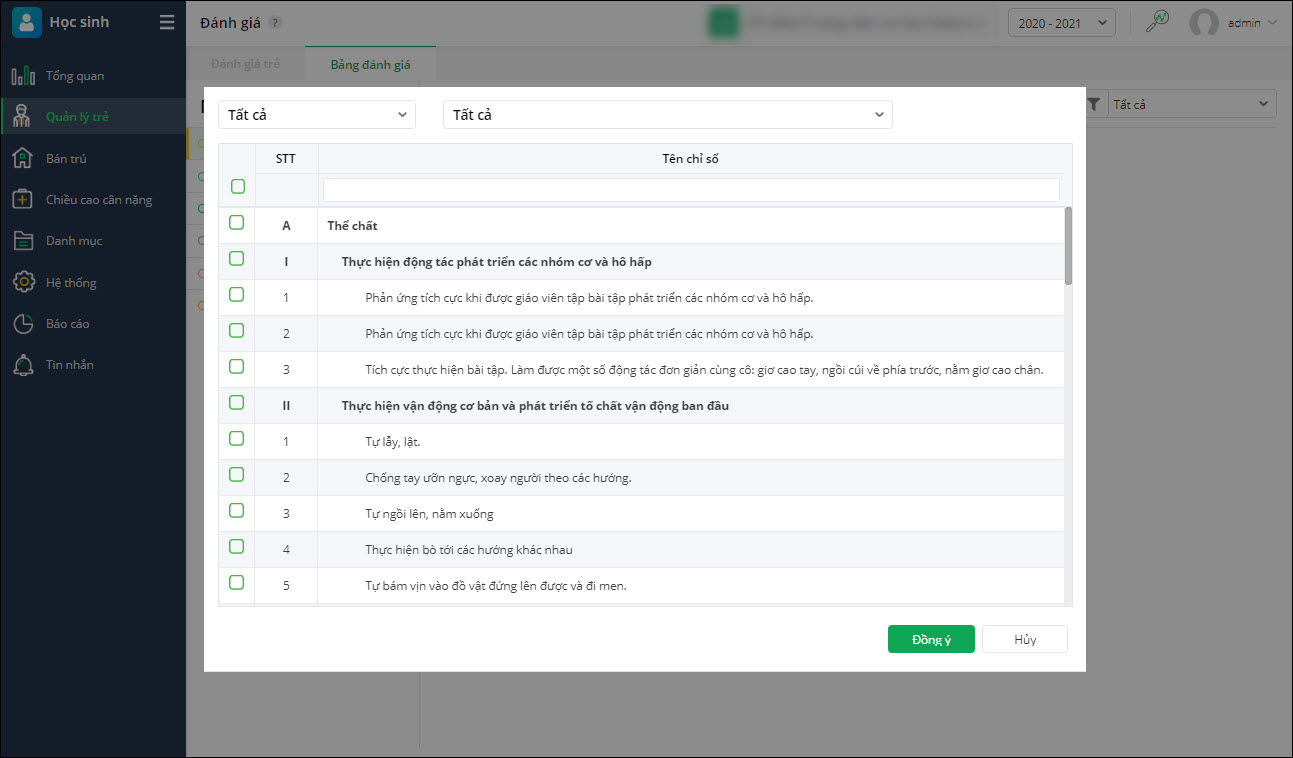This screenshot has height=758, width=1293.
Task: Click the filter funnel icon
Action: [1095, 104]
